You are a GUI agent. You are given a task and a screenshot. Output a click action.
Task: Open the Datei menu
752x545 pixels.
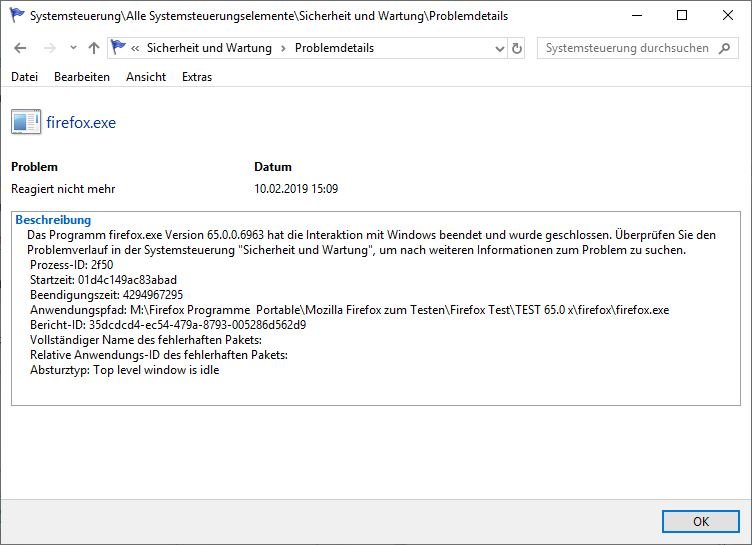24,77
